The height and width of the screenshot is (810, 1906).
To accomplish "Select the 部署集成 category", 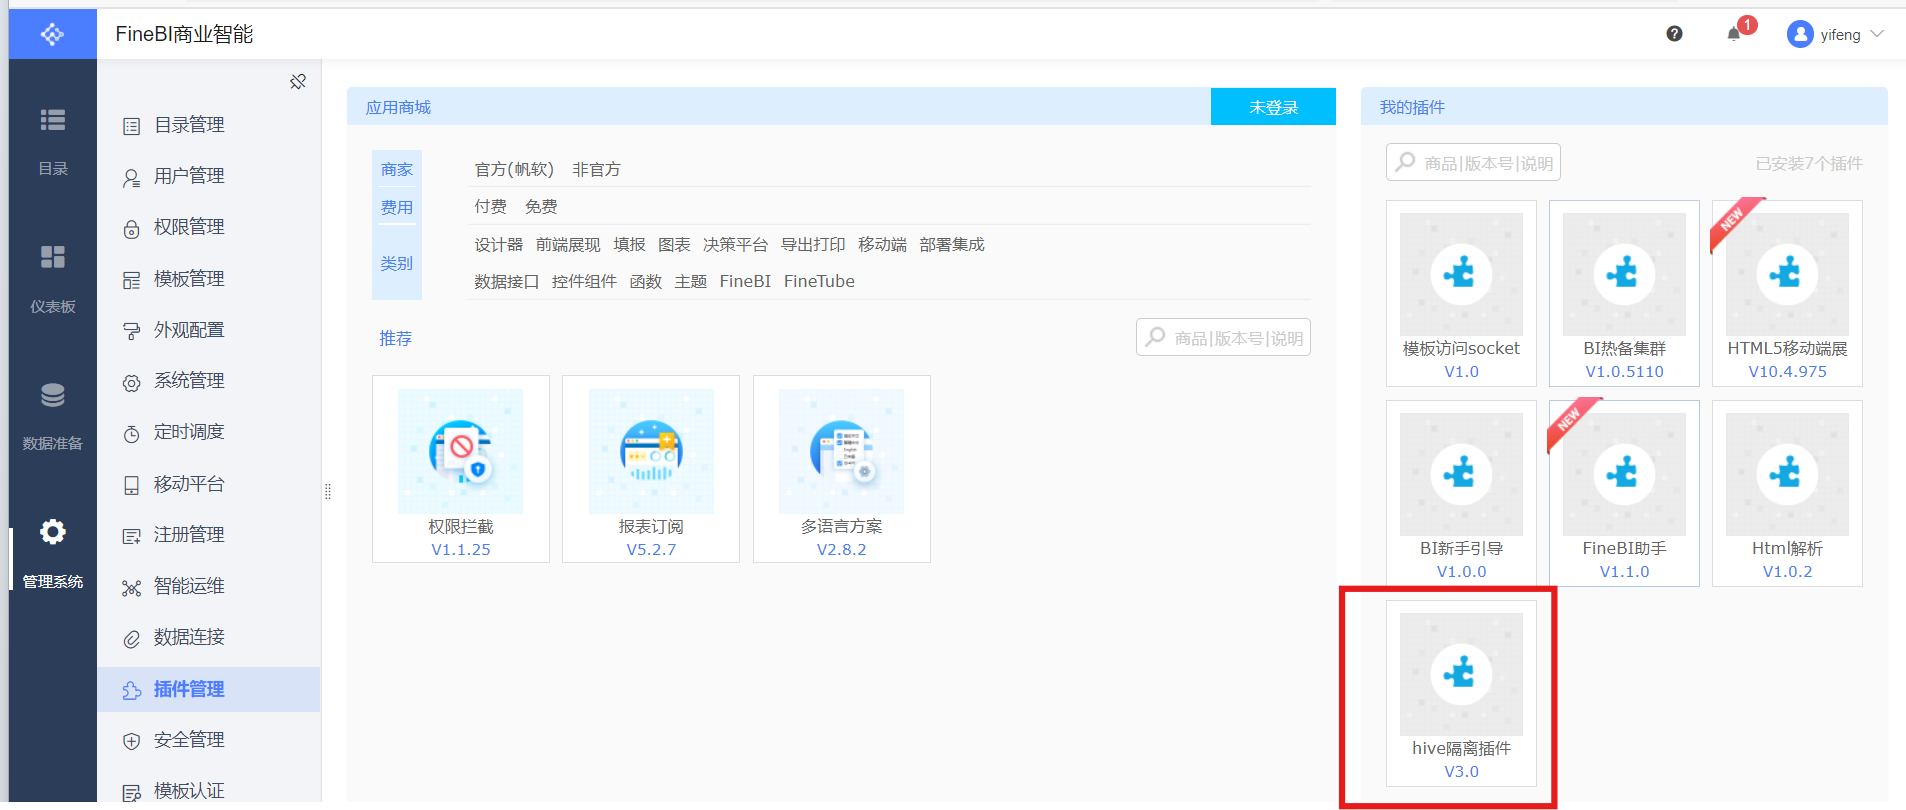I will (952, 244).
